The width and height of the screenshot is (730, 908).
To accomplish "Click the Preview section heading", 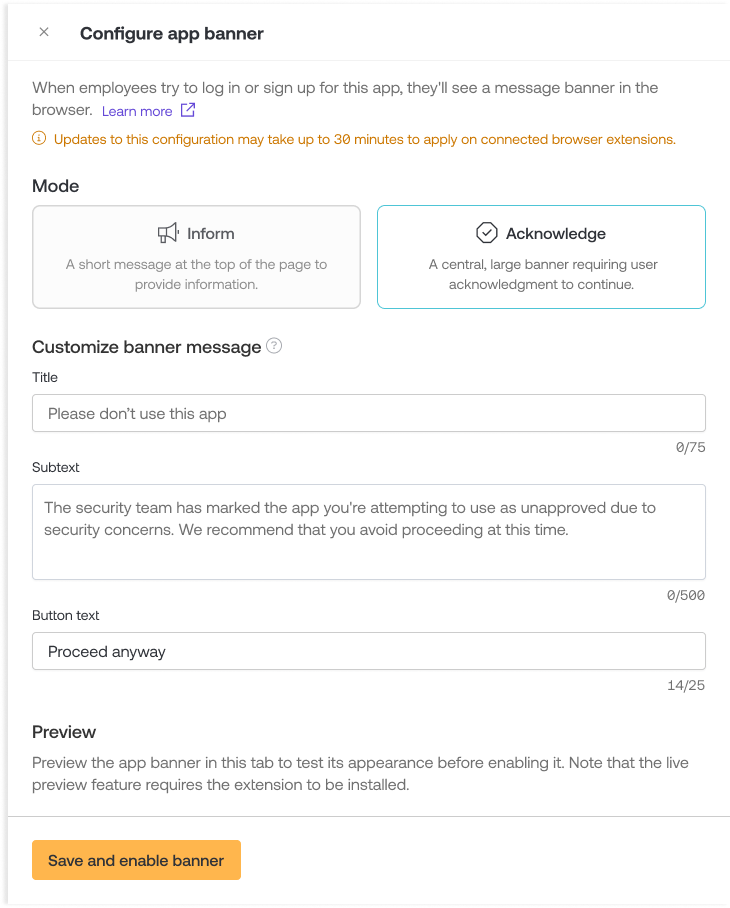I will point(63,732).
